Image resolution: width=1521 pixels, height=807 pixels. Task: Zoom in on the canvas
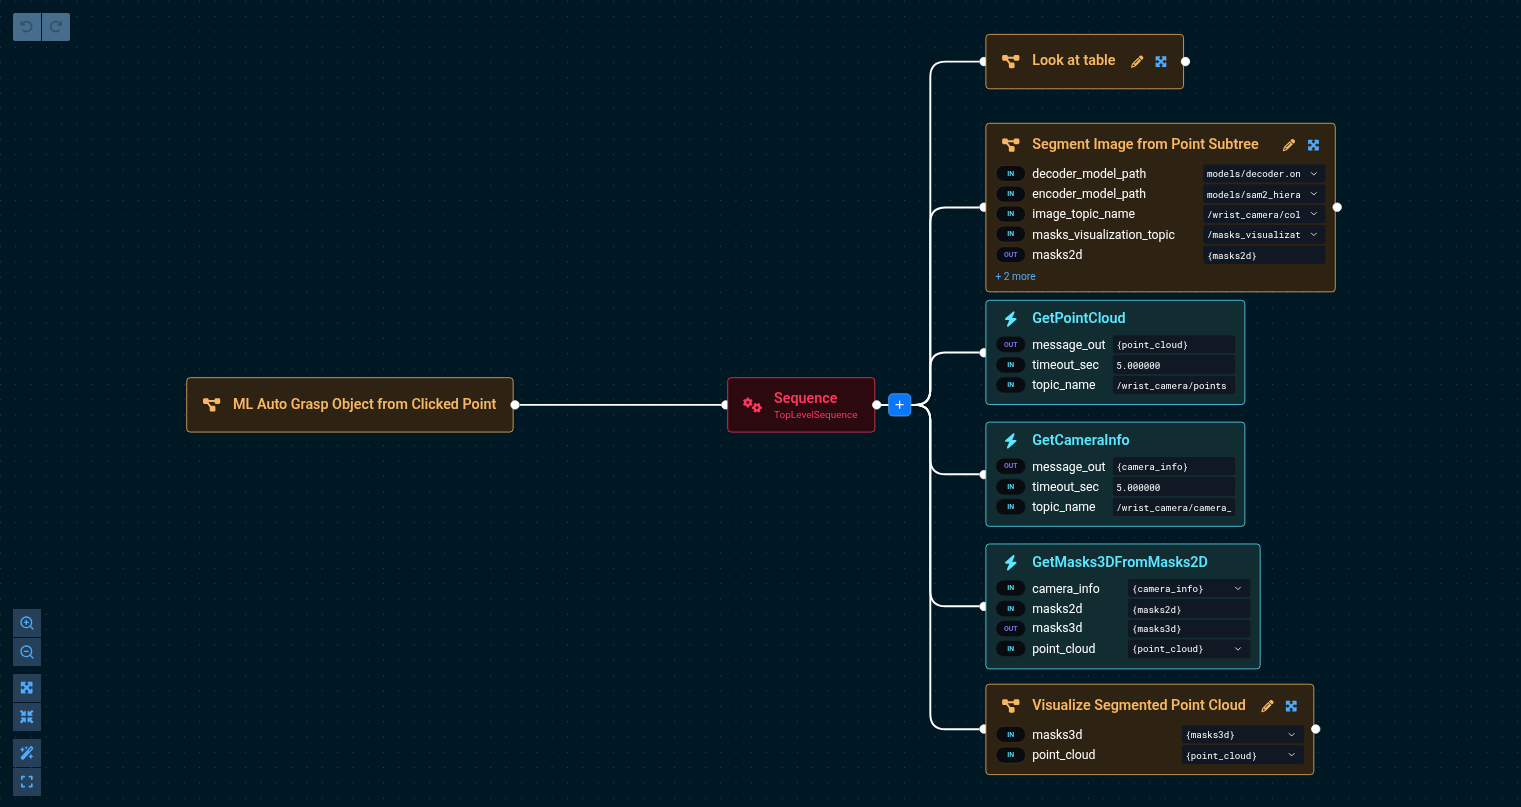[x=27, y=623]
